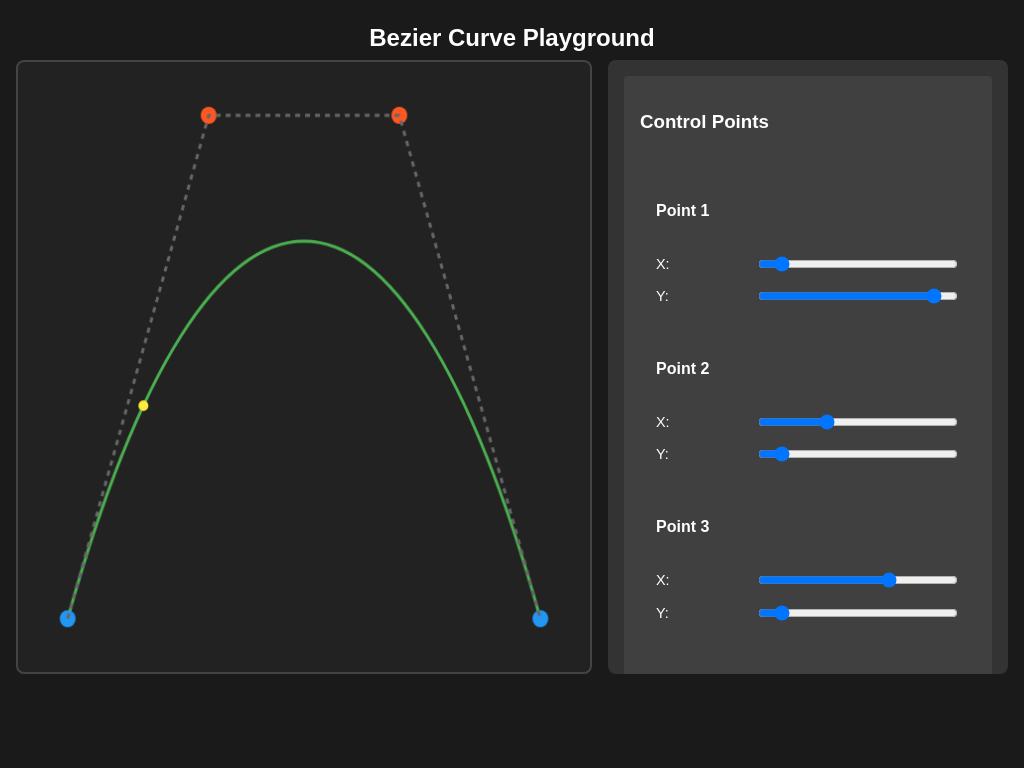Viewport: 1024px width, 768px height.
Task: Select the top-left orange control point handle
Action: (x=209, y=115)
